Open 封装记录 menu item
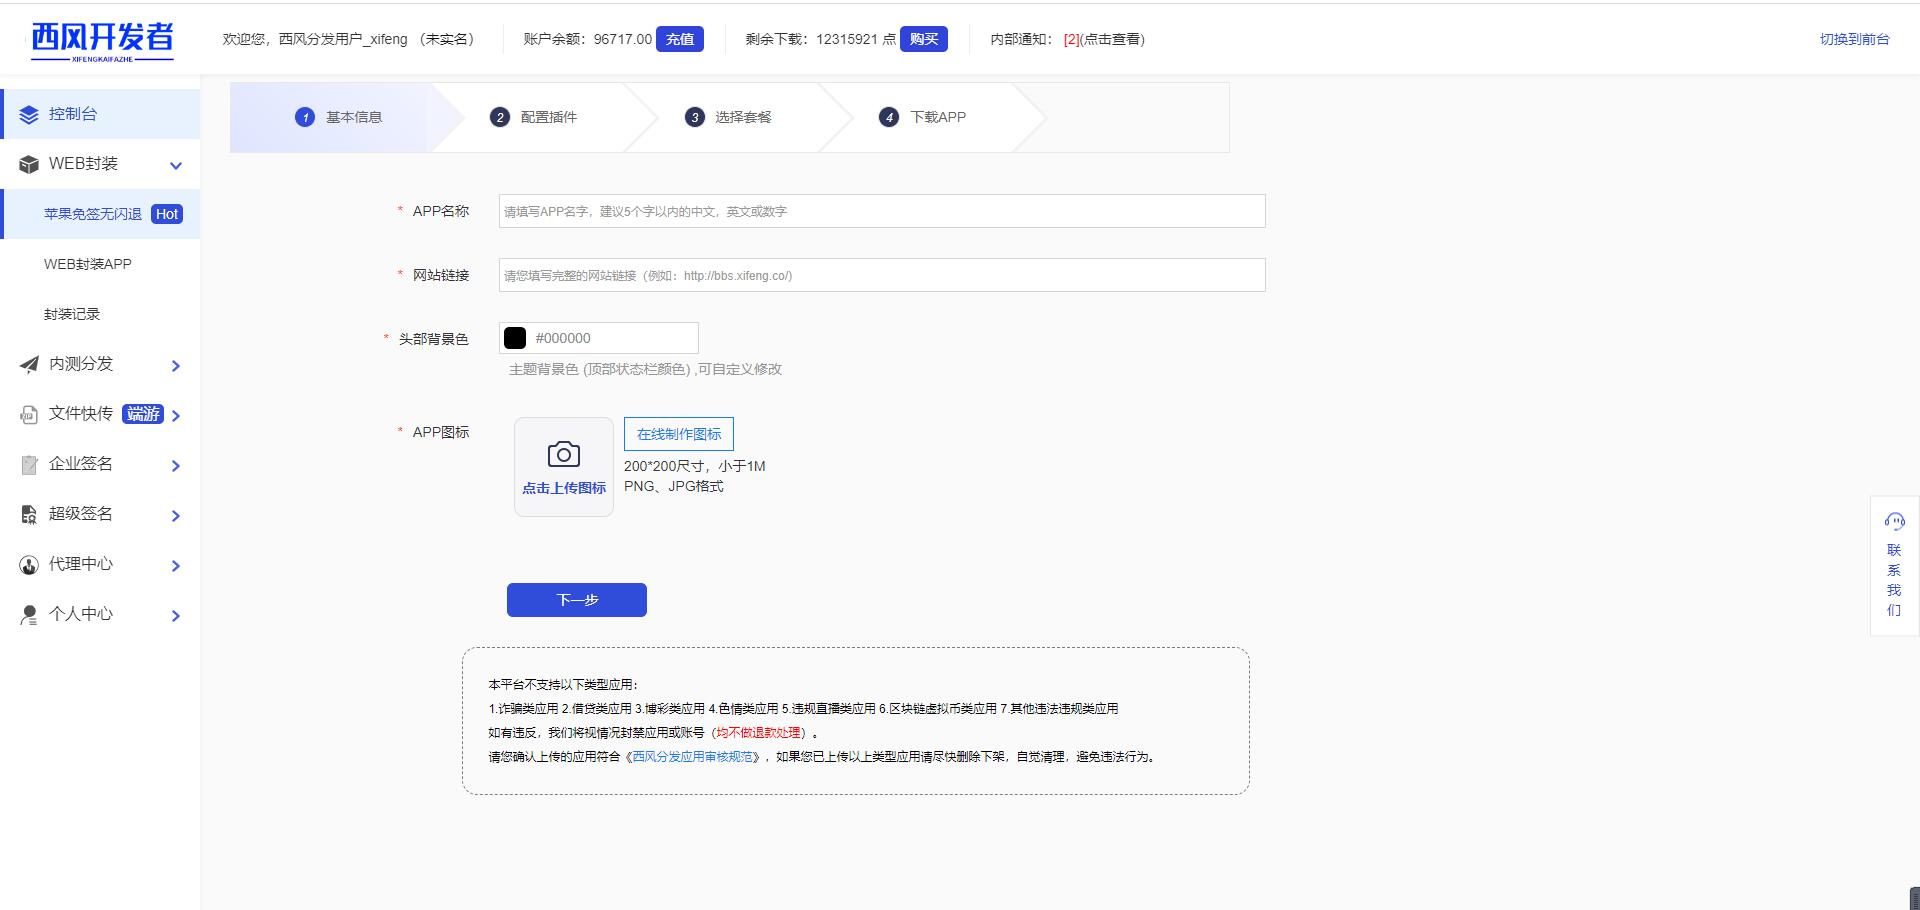The image size is (1920, 910). [x=72, y=314]
